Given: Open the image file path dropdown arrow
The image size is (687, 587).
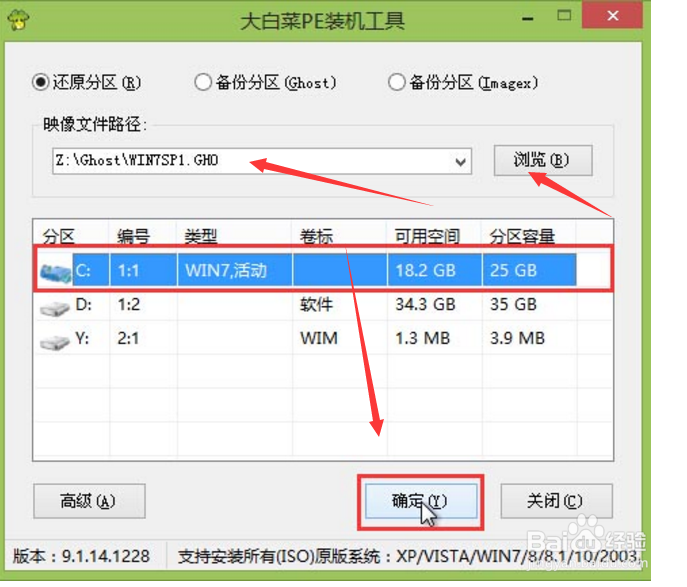Looking at the screenshot, I should pos(460,162).
